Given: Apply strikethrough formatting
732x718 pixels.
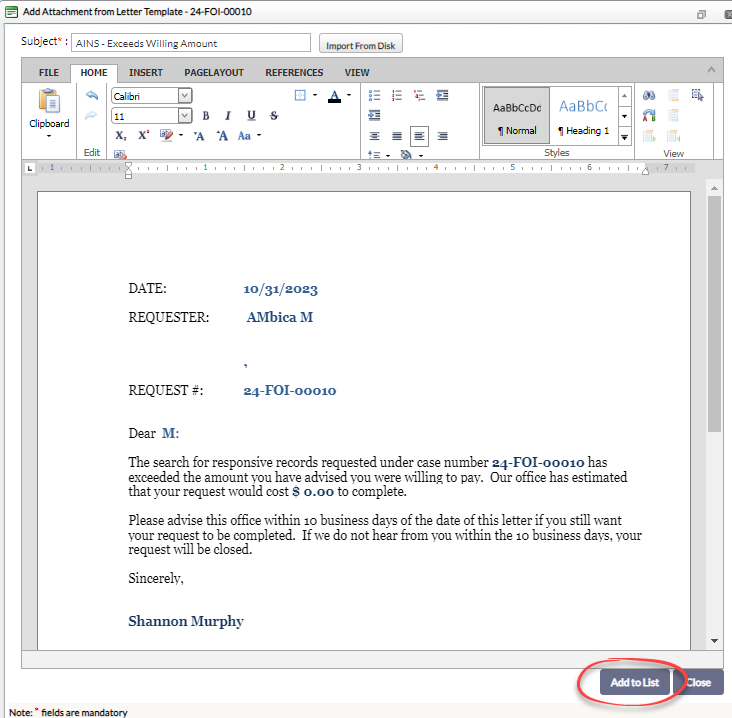Looking at the screenshot, I should click(x=274, y=116).
